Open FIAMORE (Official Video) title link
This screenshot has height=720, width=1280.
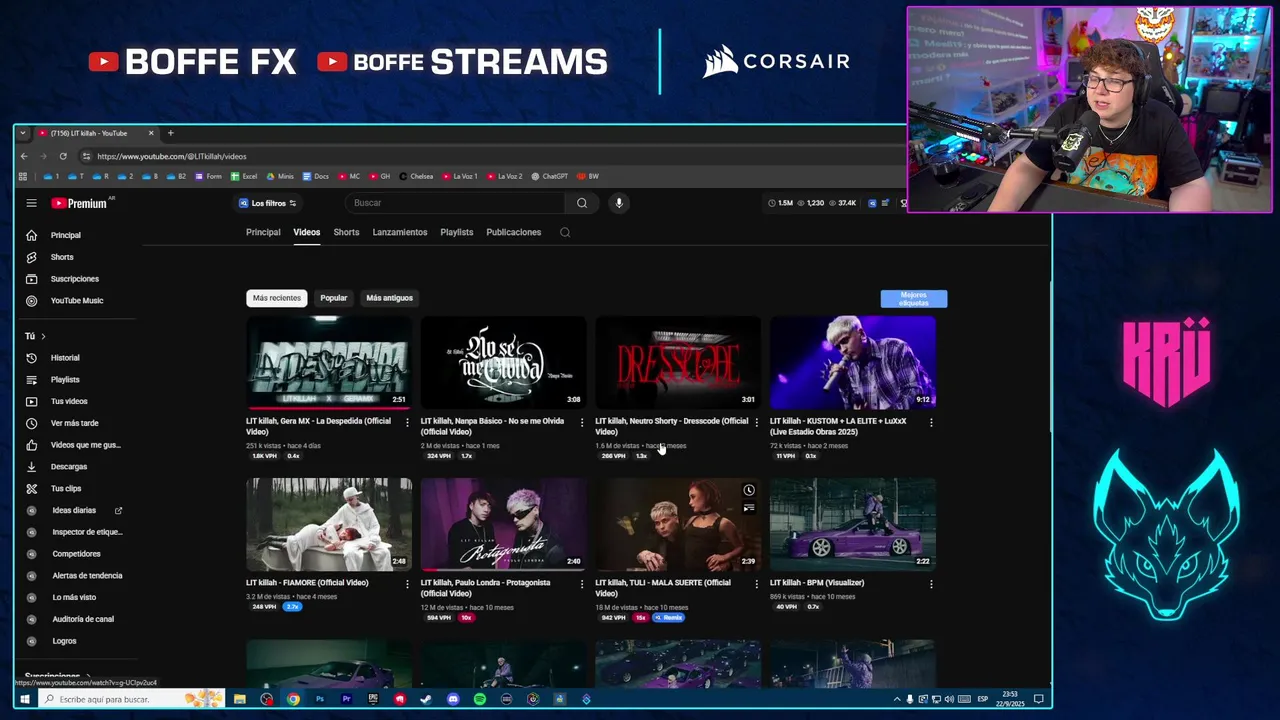tap(306, 583)
